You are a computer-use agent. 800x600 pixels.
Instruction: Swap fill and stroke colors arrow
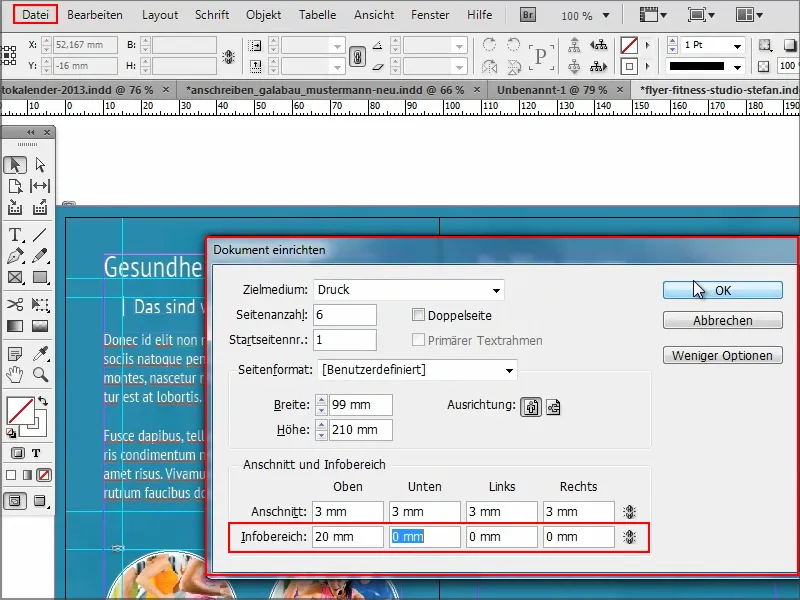(43, 402)
